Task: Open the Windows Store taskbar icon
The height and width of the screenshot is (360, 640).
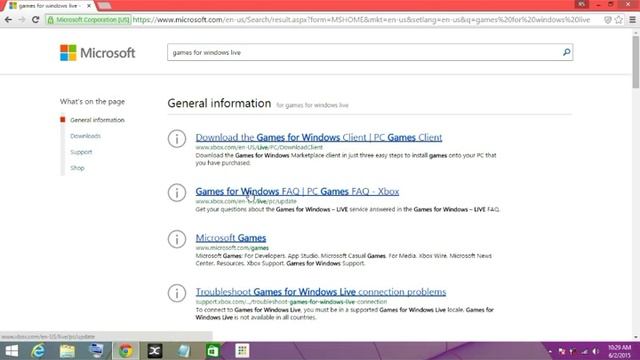Action: coord(213,351)
